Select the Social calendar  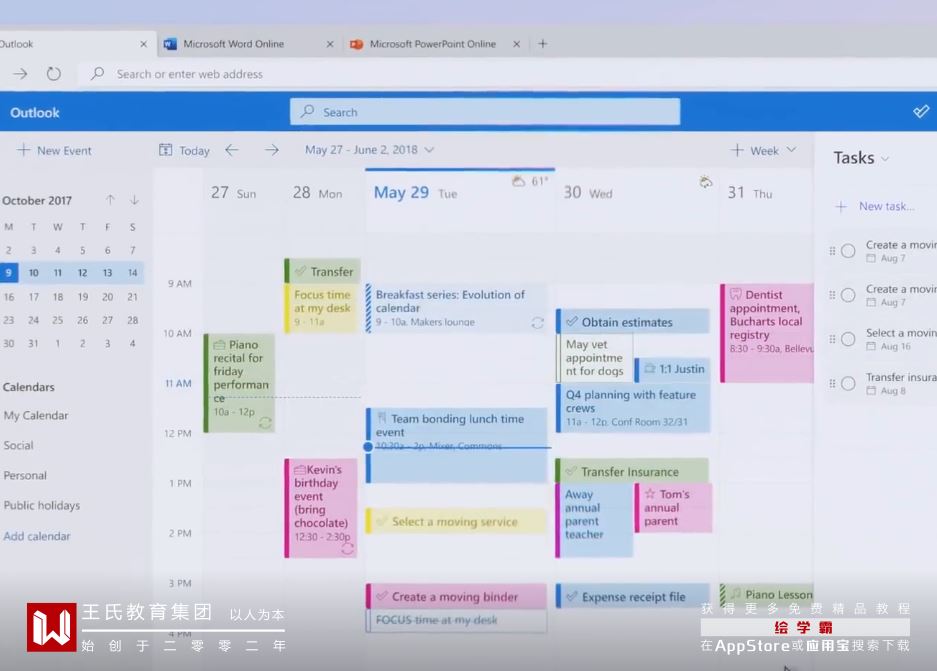point(19,445)
